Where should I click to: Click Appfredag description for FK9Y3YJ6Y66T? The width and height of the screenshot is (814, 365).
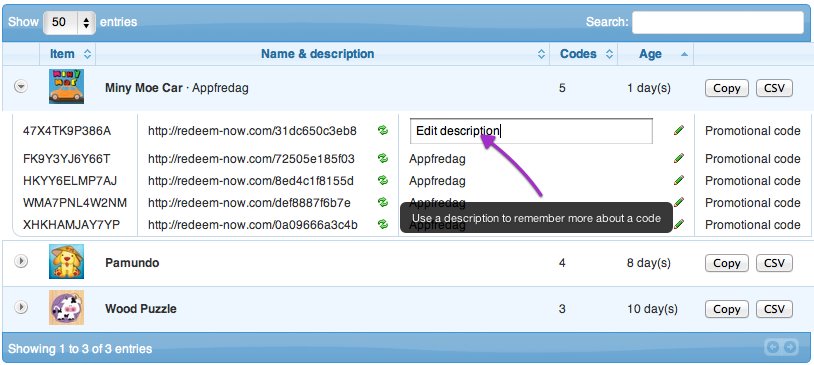(x=437, y=159)
